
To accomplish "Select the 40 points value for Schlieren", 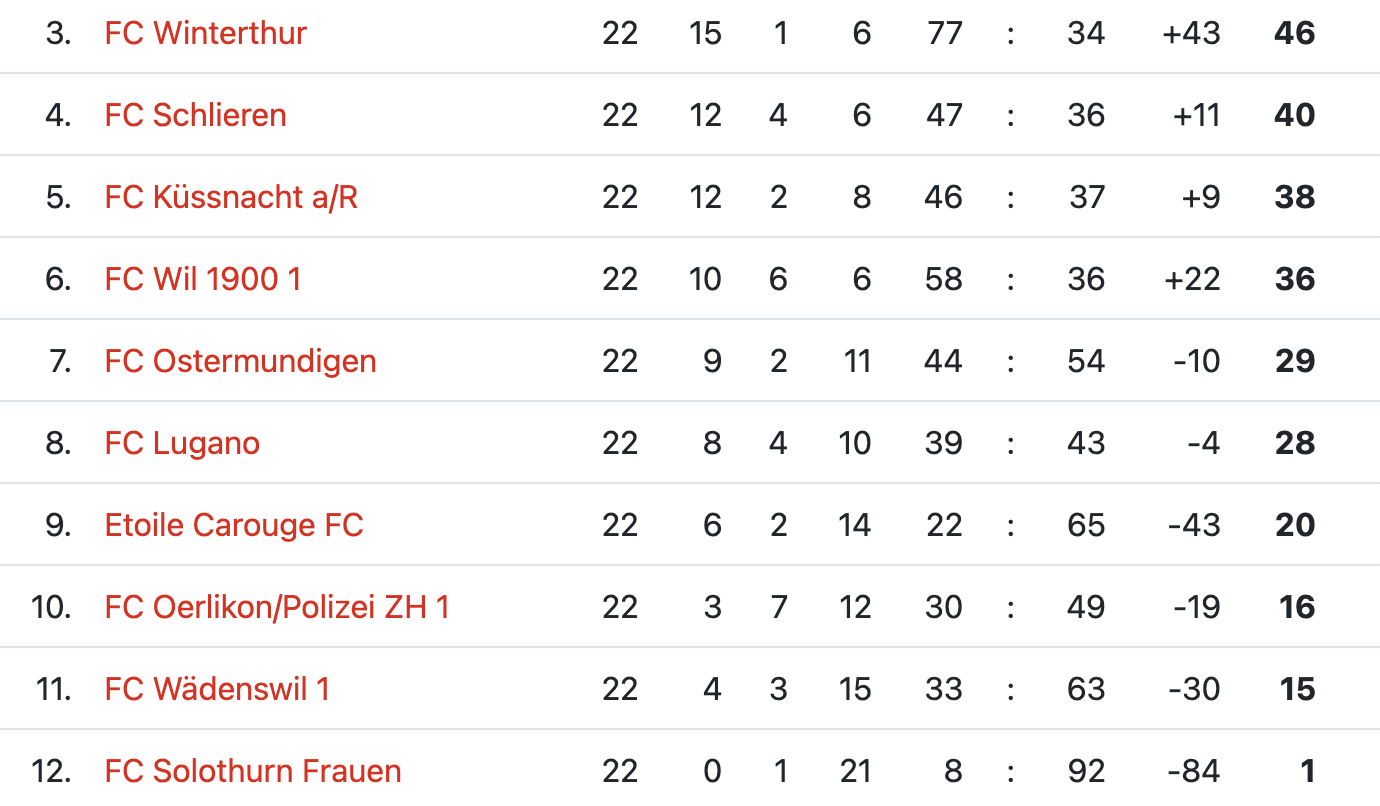I will click(x=1294, y=115).
